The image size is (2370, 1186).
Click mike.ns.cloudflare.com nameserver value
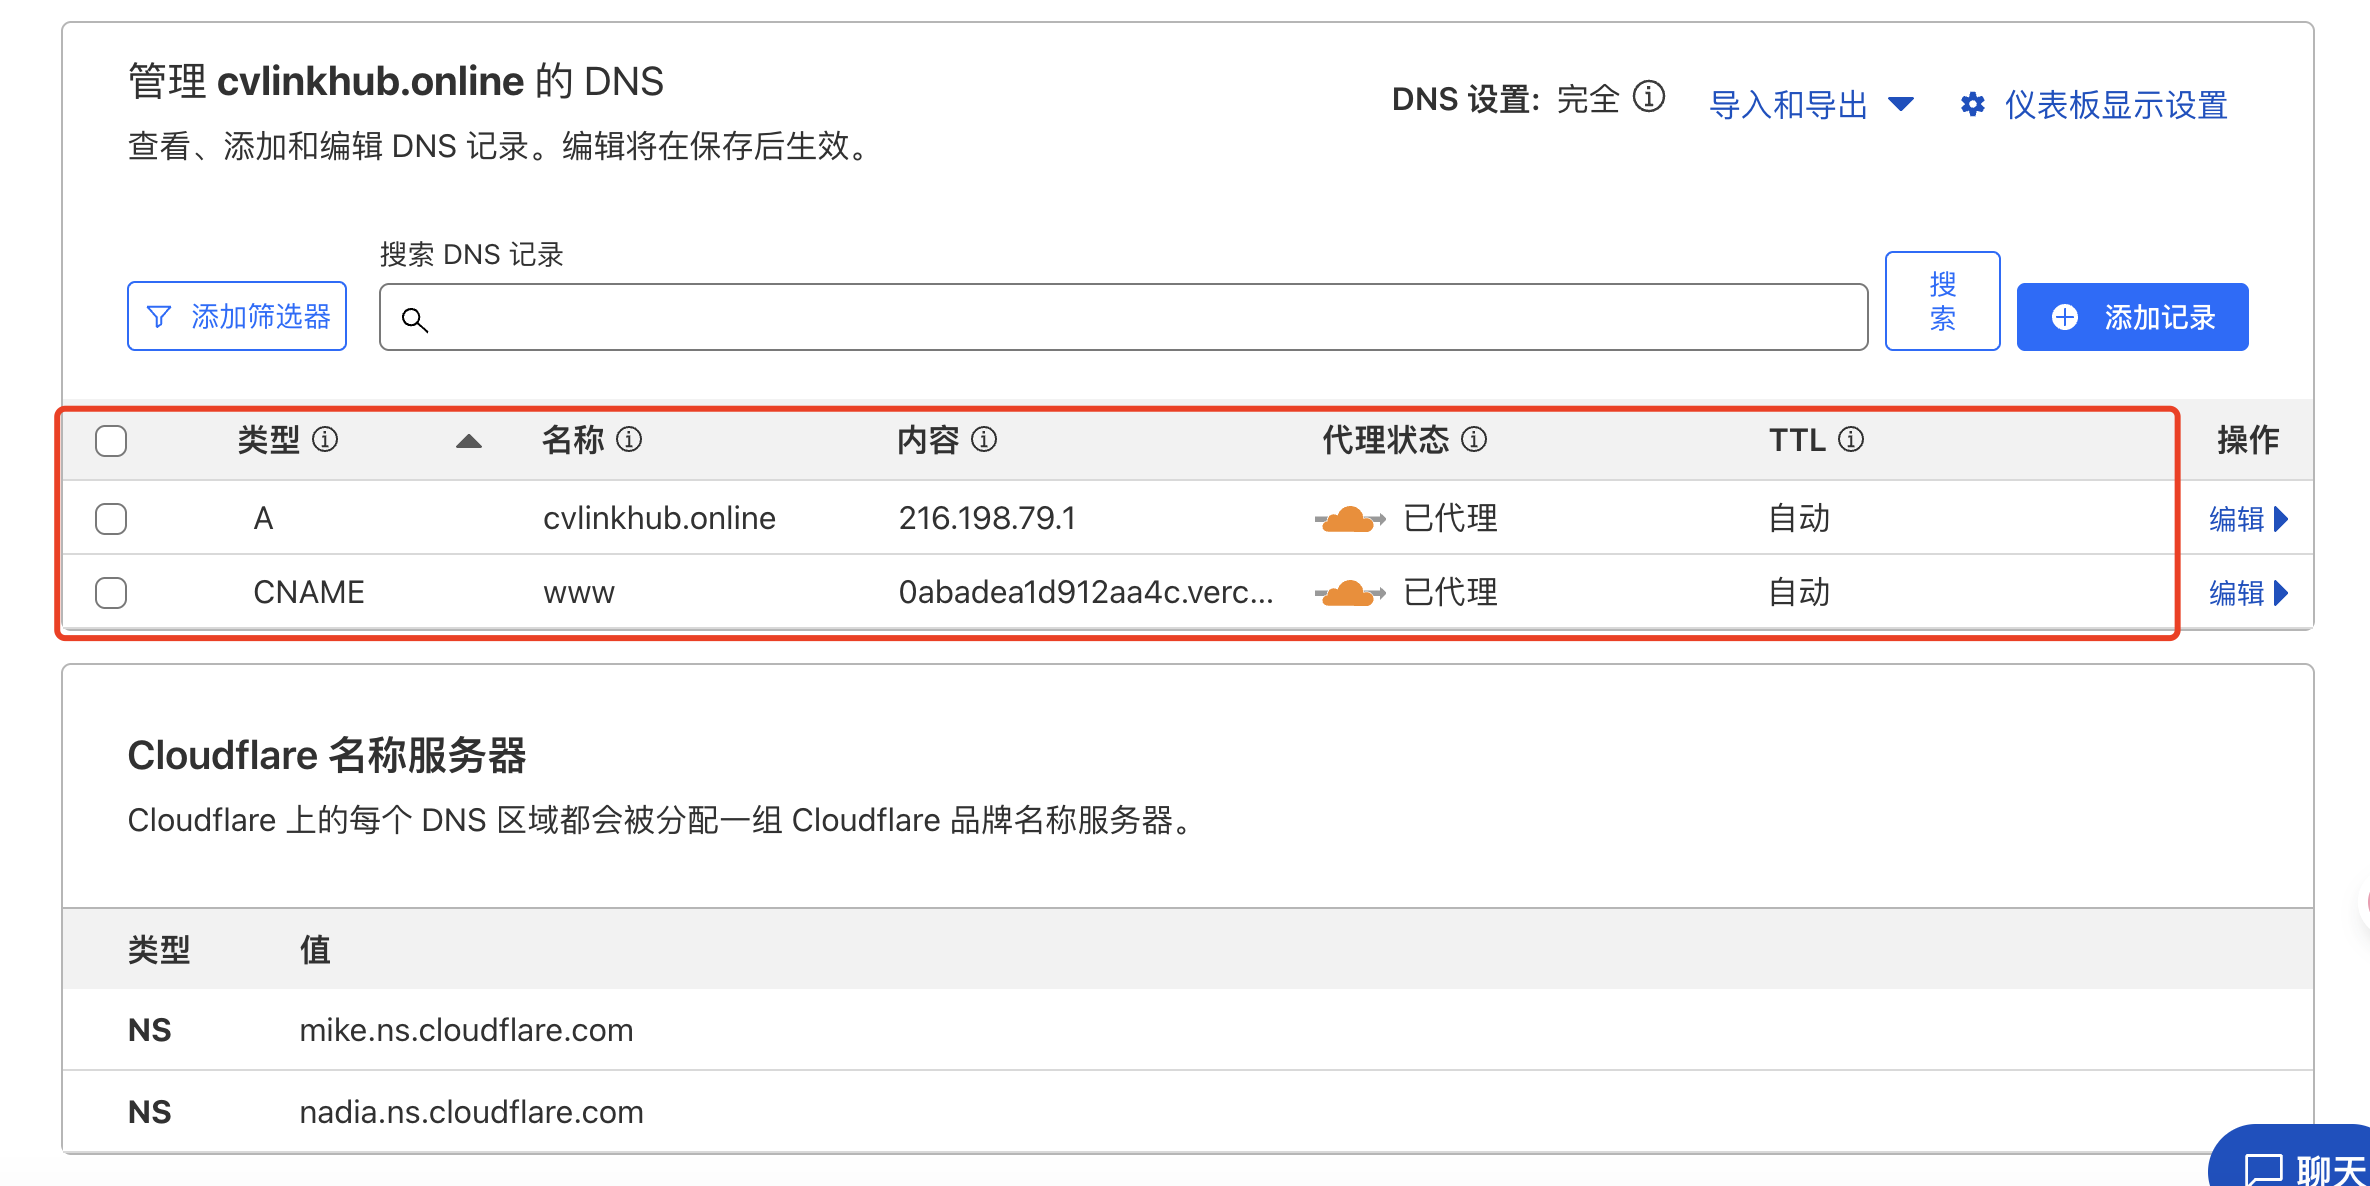(x=466, y=1030)
